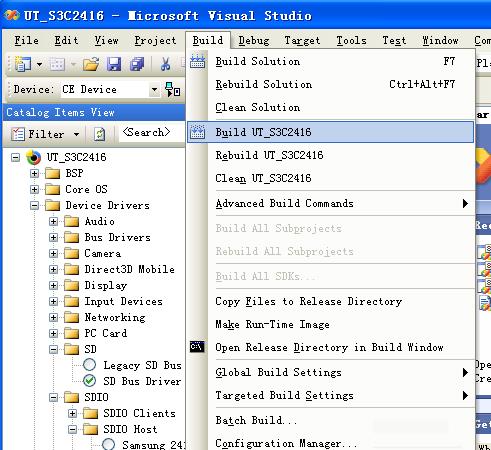The height and width of the screenshot is (450, 491).
Task: Choose Build Solution from Build menu
Action: [x=331, y=62]
